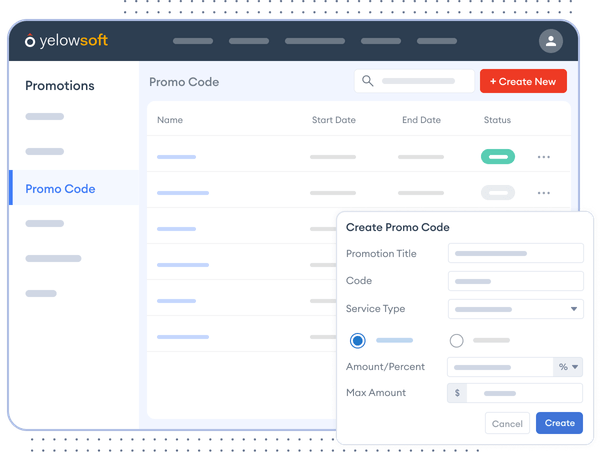Screen dimensions: 600x452
Task: Toggle the grey inactive status pill
Action: [x=498, y=193]
